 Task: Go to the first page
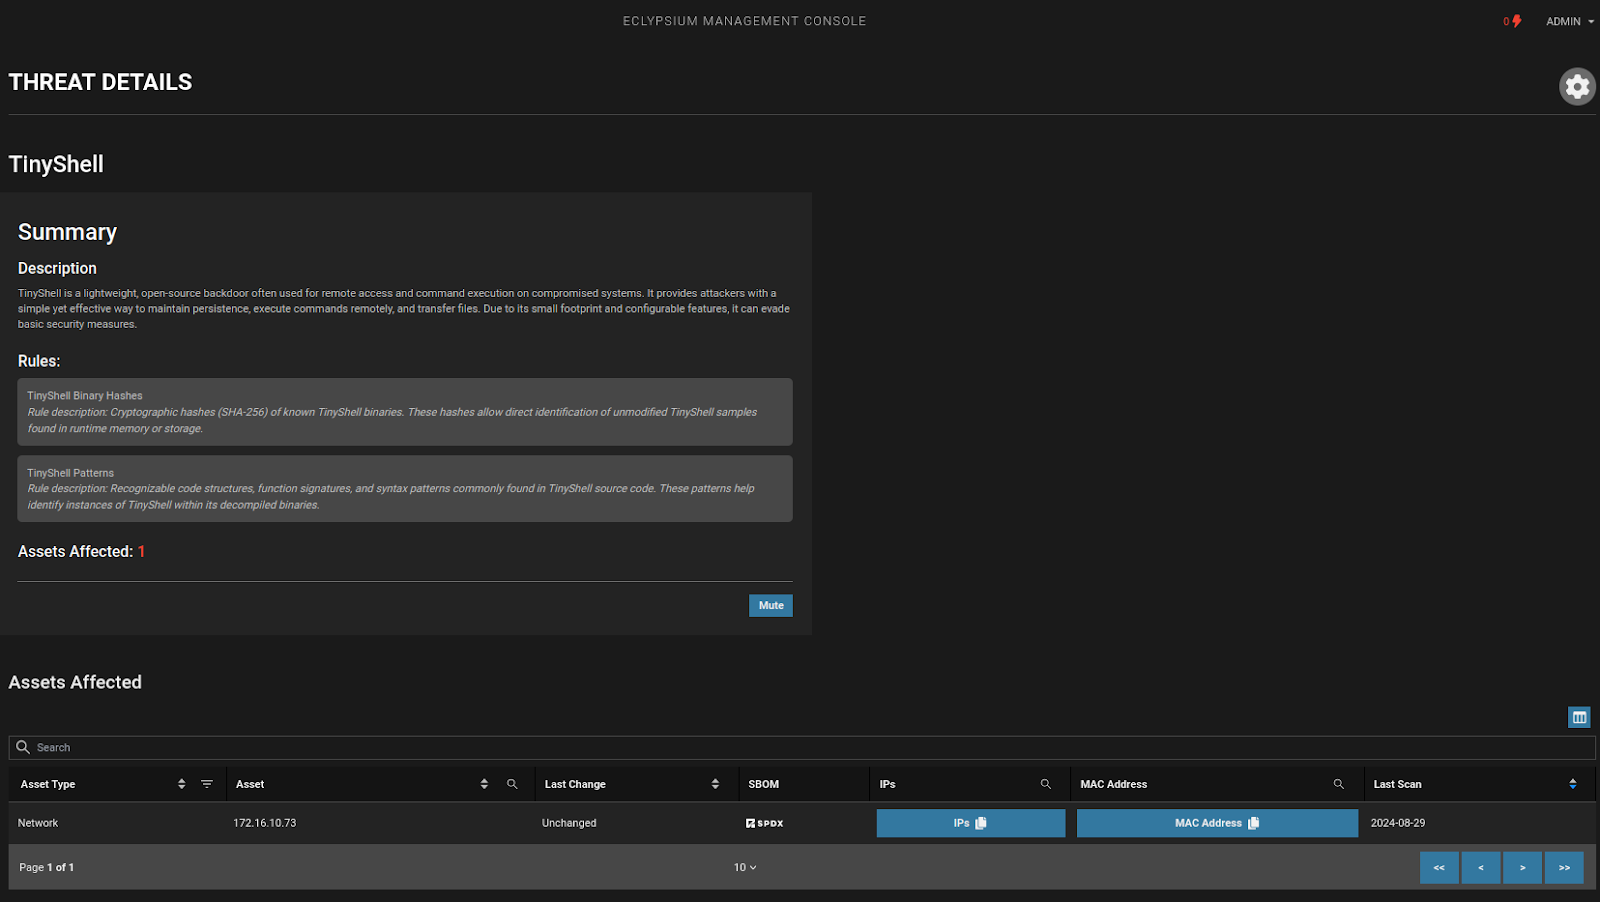pyautogui.click(x=1439, y=867)
